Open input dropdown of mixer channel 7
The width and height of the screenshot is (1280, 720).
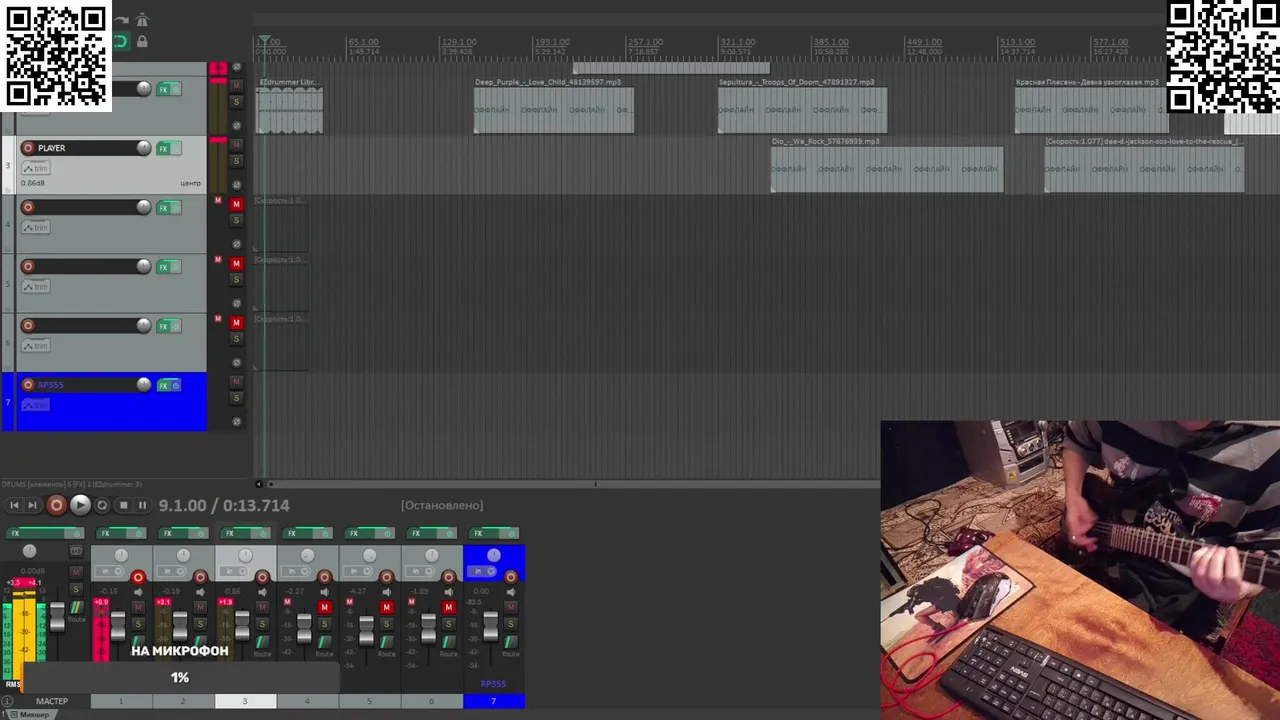(x=484, y=571)
